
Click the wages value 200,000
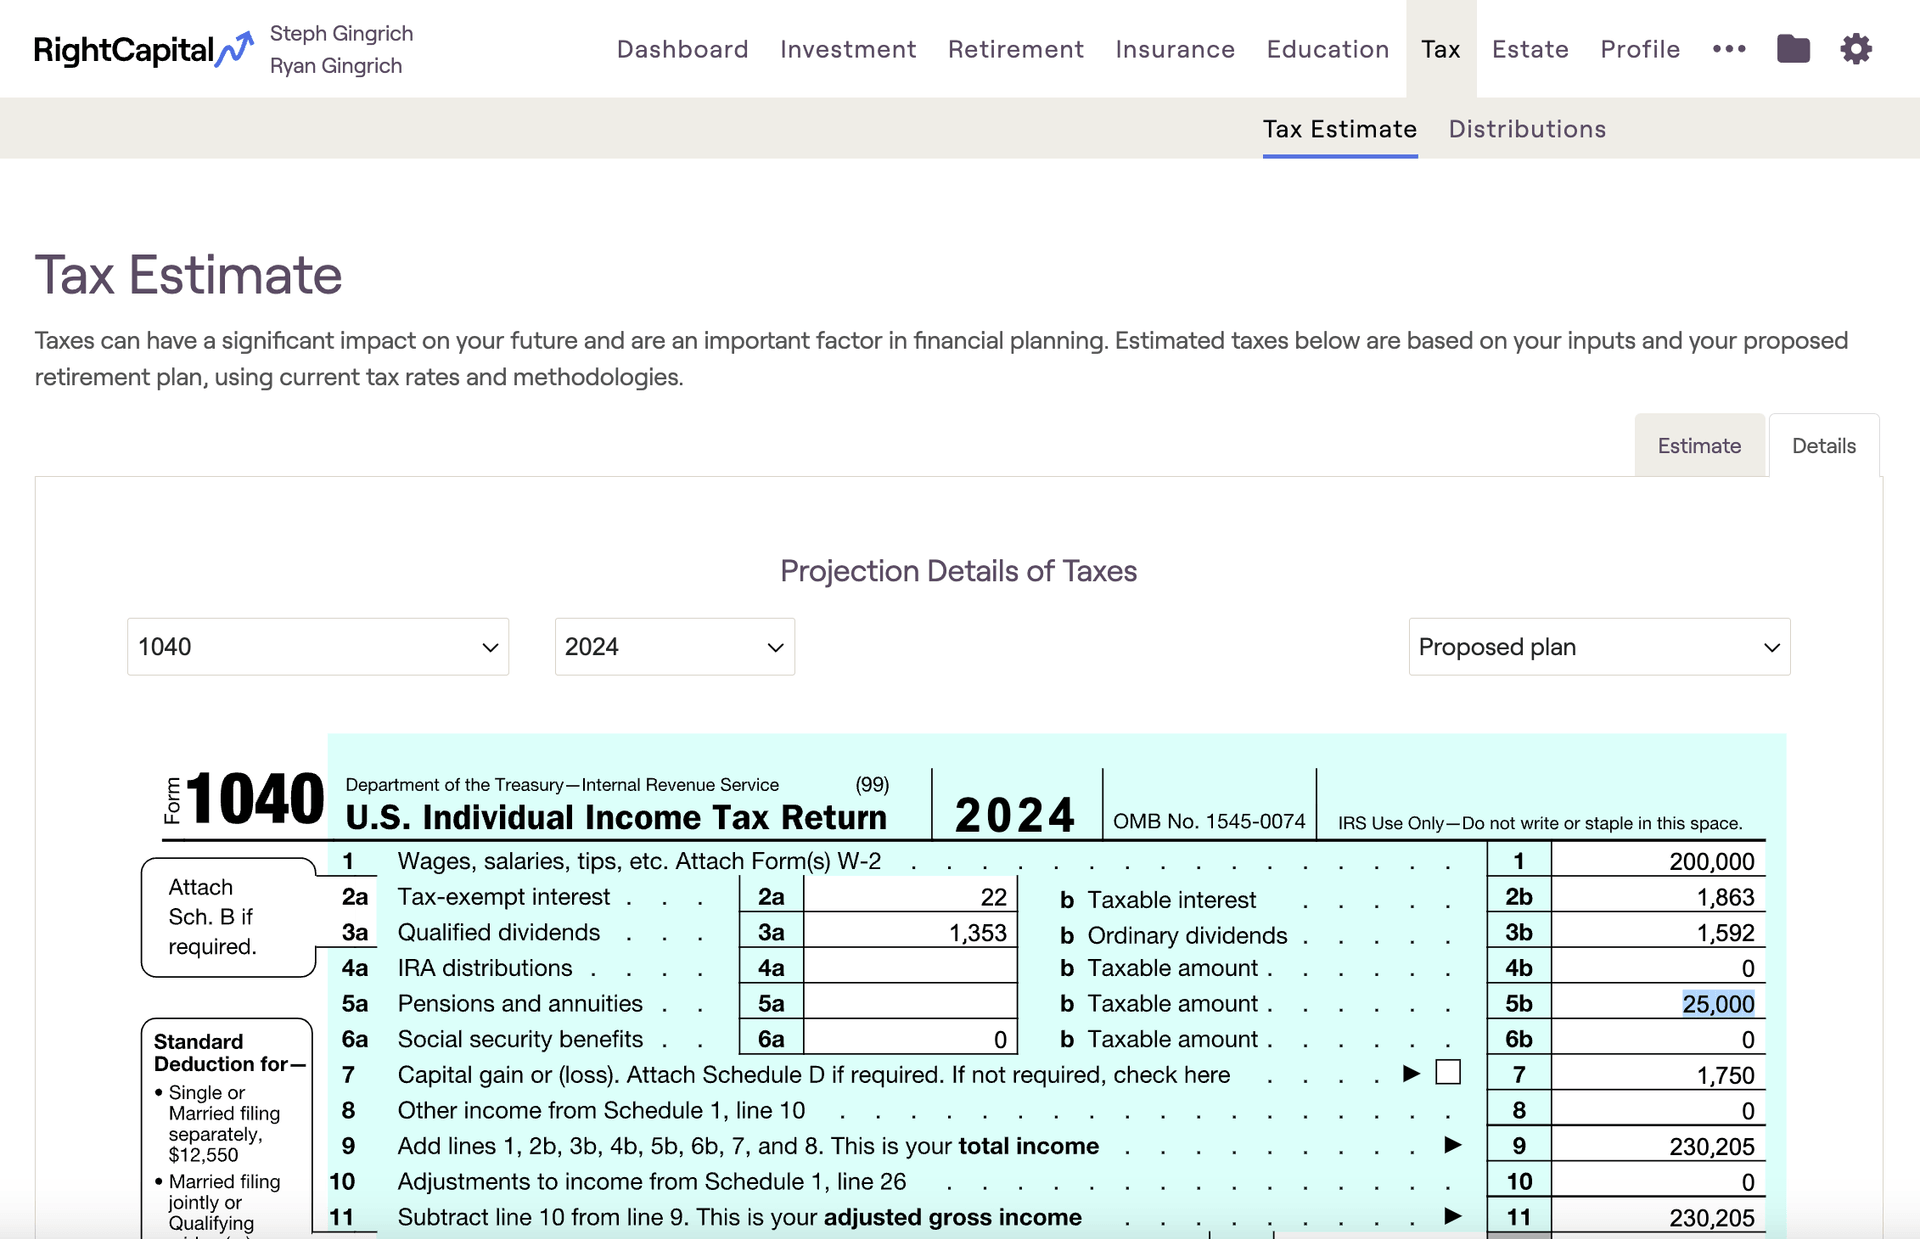(x=1711, y=861)
